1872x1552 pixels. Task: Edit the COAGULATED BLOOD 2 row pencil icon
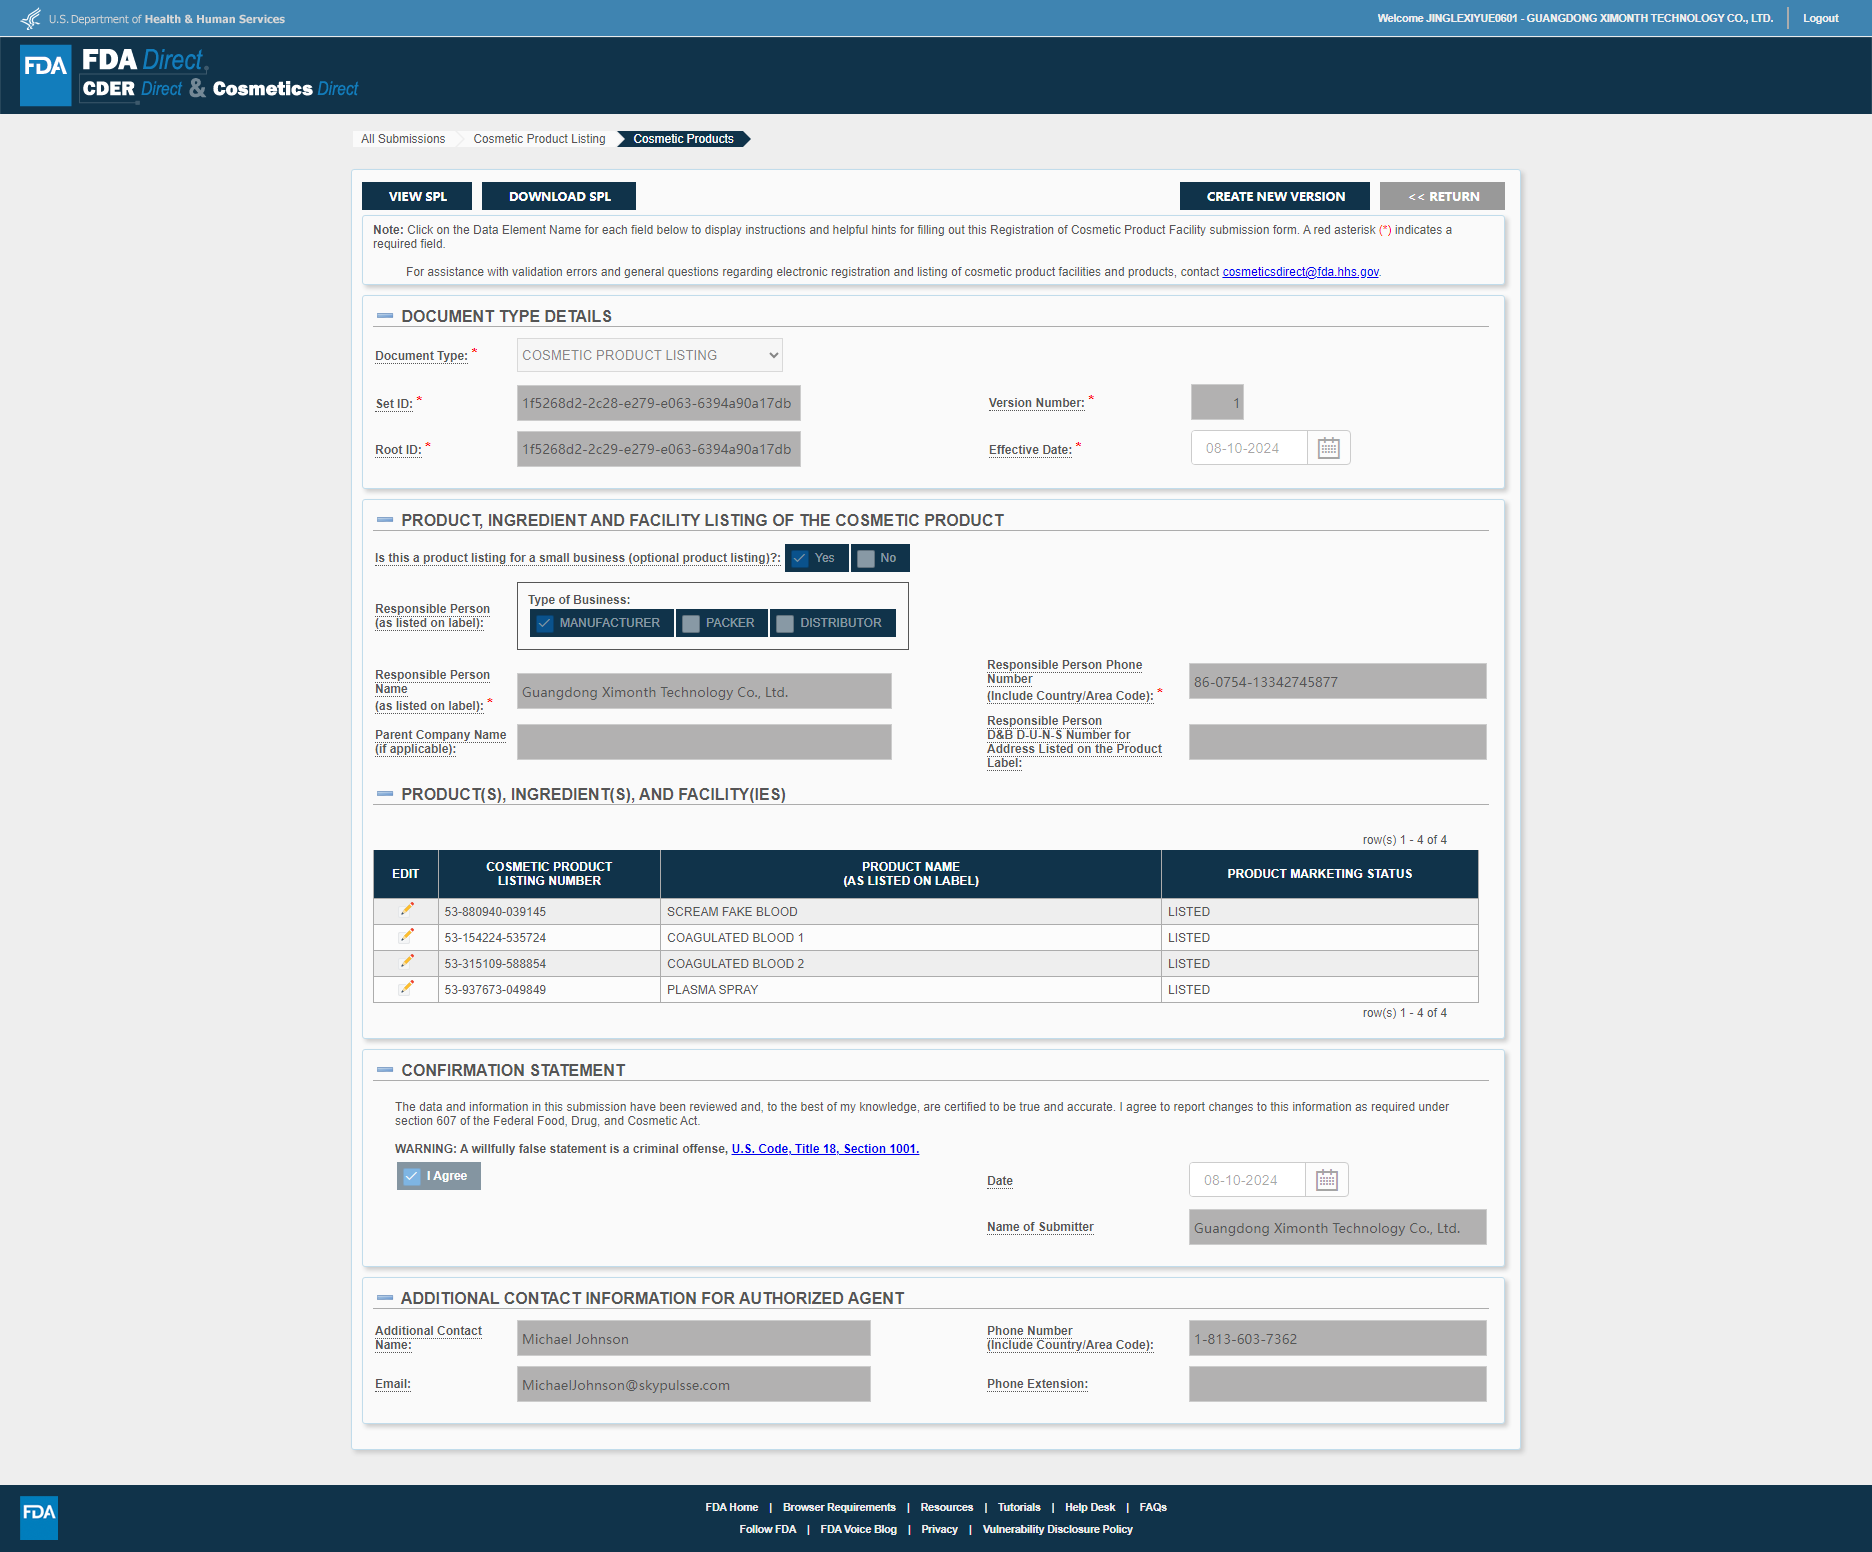click(x=407, y=962)
